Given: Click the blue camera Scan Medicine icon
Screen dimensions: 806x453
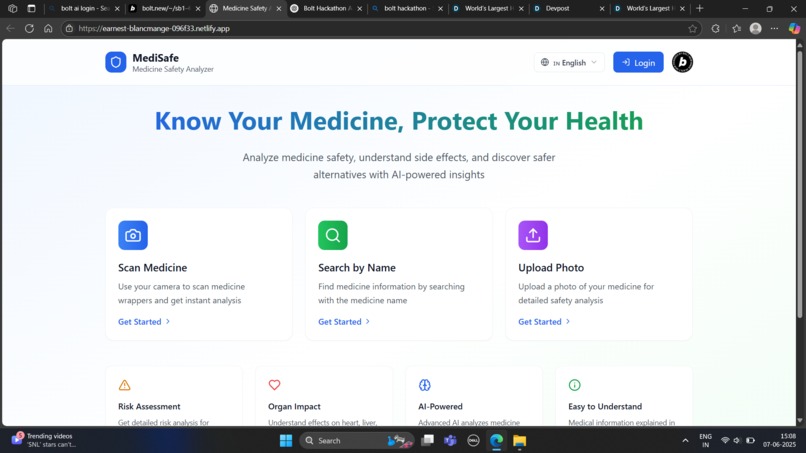Looking at the screenshot, I should click(133, 235).
